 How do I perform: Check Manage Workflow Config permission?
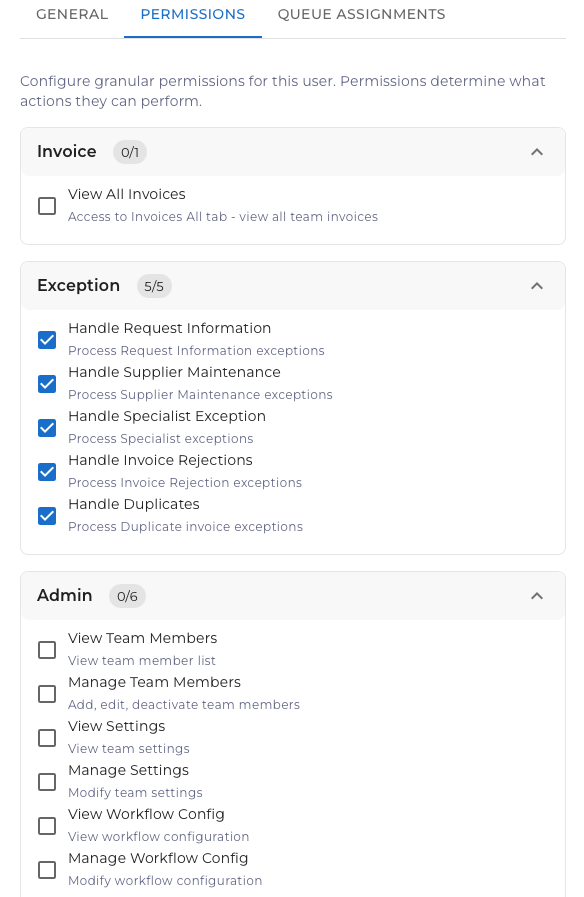pos(46,870)
